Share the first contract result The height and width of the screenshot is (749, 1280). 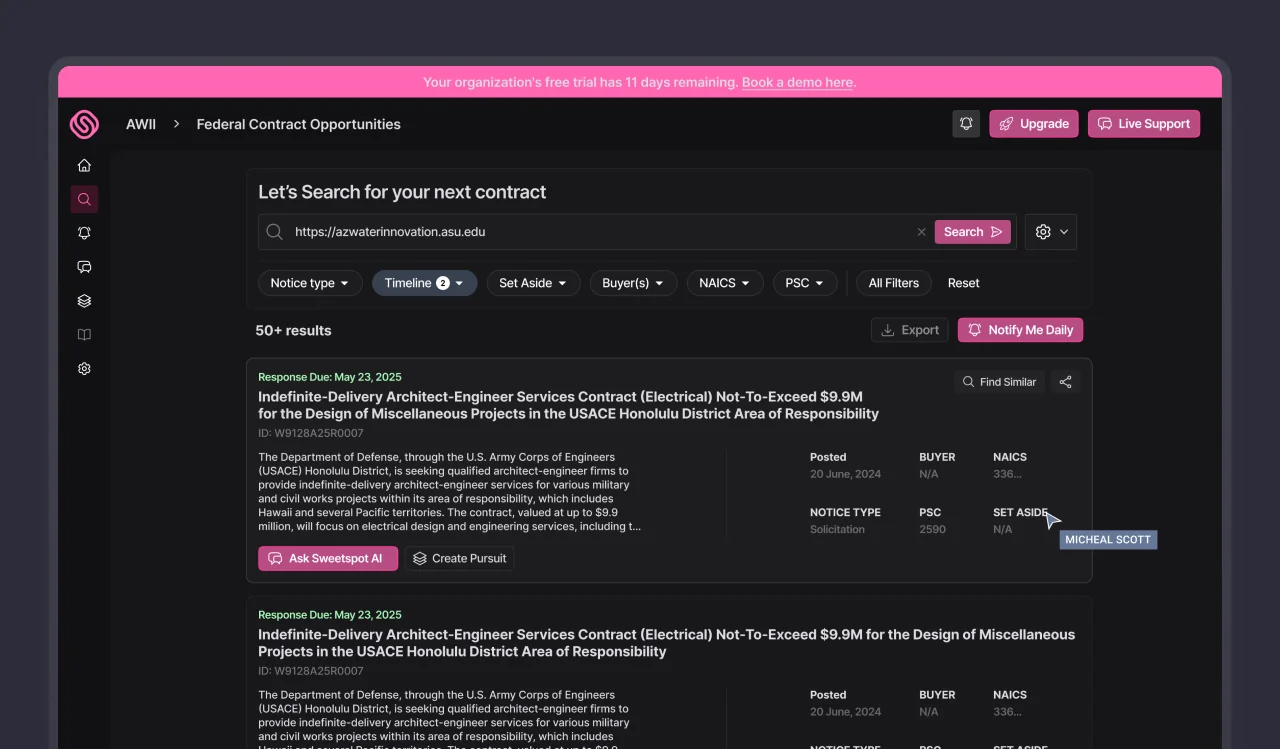(x=1065, y=382)
